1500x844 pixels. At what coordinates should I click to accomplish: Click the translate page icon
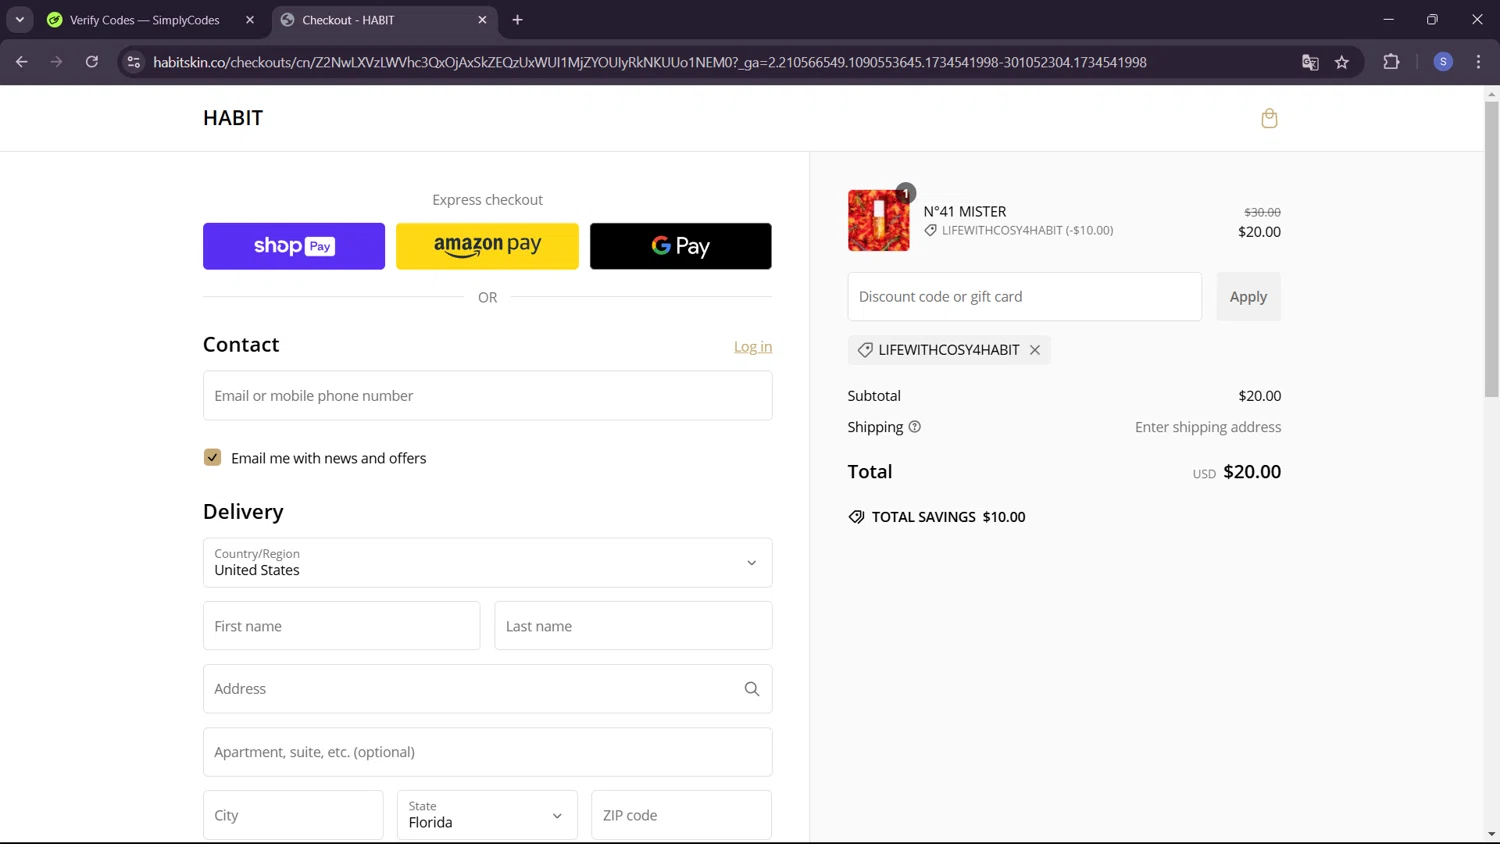coord(1310,62)
